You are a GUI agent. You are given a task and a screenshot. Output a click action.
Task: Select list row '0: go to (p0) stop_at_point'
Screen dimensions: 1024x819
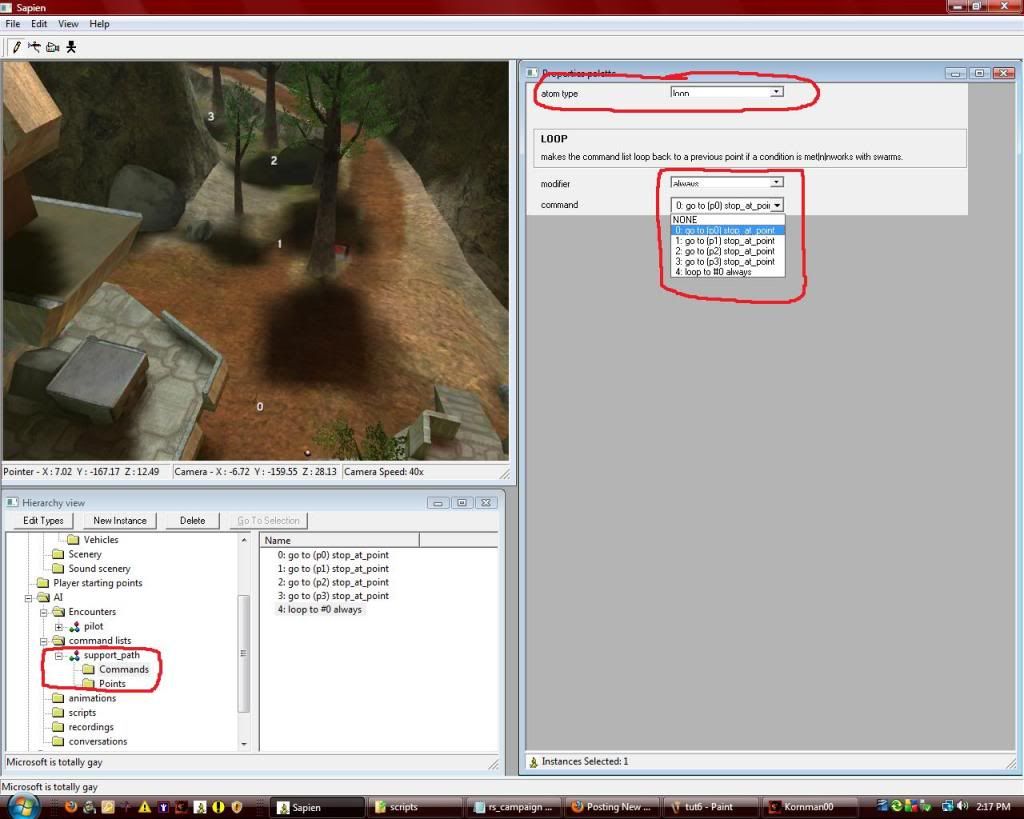333,555
